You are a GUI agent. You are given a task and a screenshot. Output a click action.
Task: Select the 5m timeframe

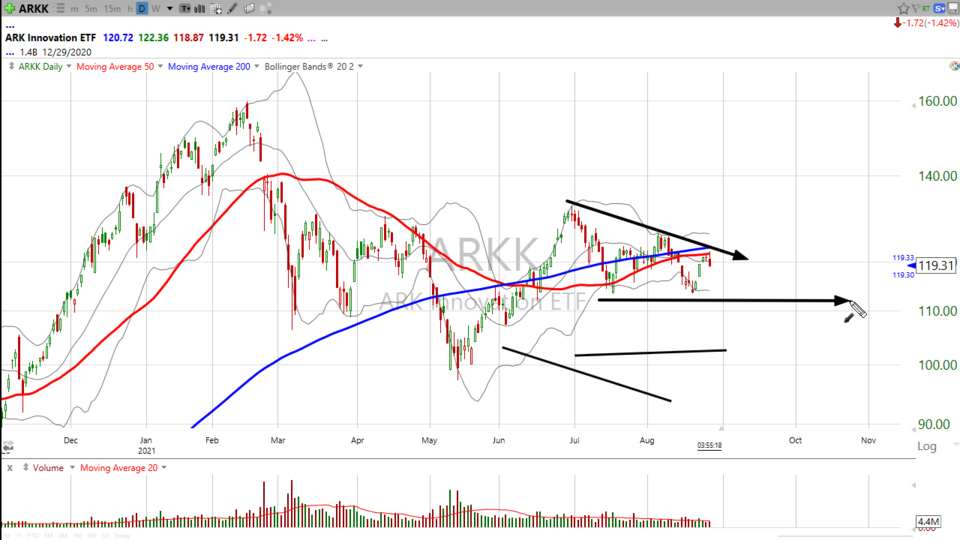(91, 9)
